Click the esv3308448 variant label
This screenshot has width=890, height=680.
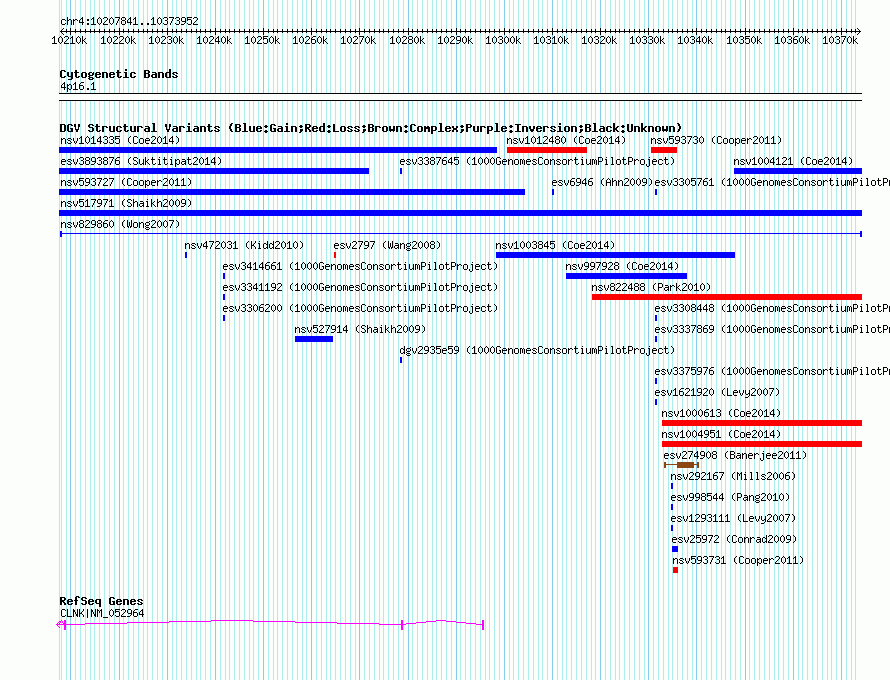pyautogui.click(x=772, y=308)
